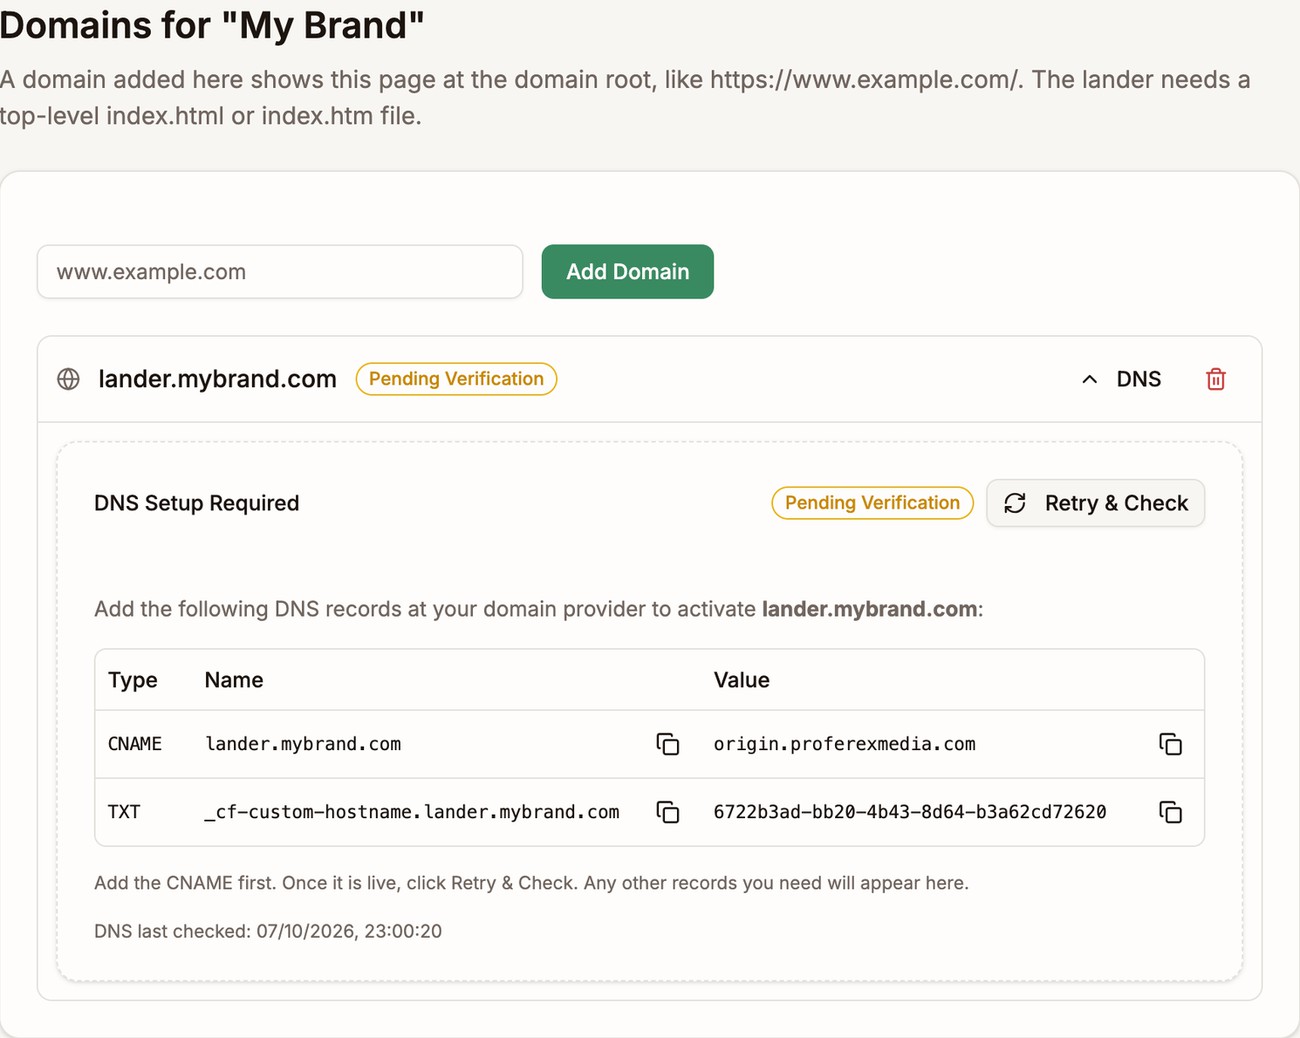Click the DNS last checked timestamp

pyautogui.click(x=268, y=931)
